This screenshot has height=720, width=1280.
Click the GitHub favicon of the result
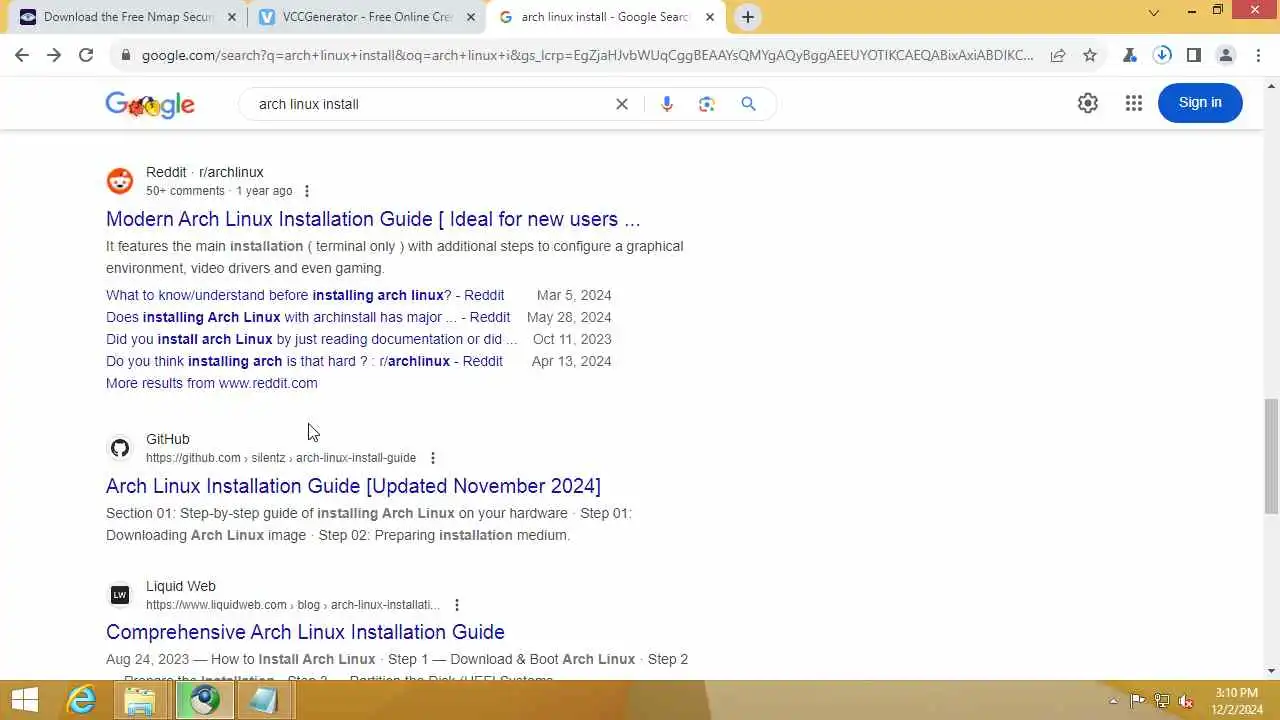tap(120, 448)
